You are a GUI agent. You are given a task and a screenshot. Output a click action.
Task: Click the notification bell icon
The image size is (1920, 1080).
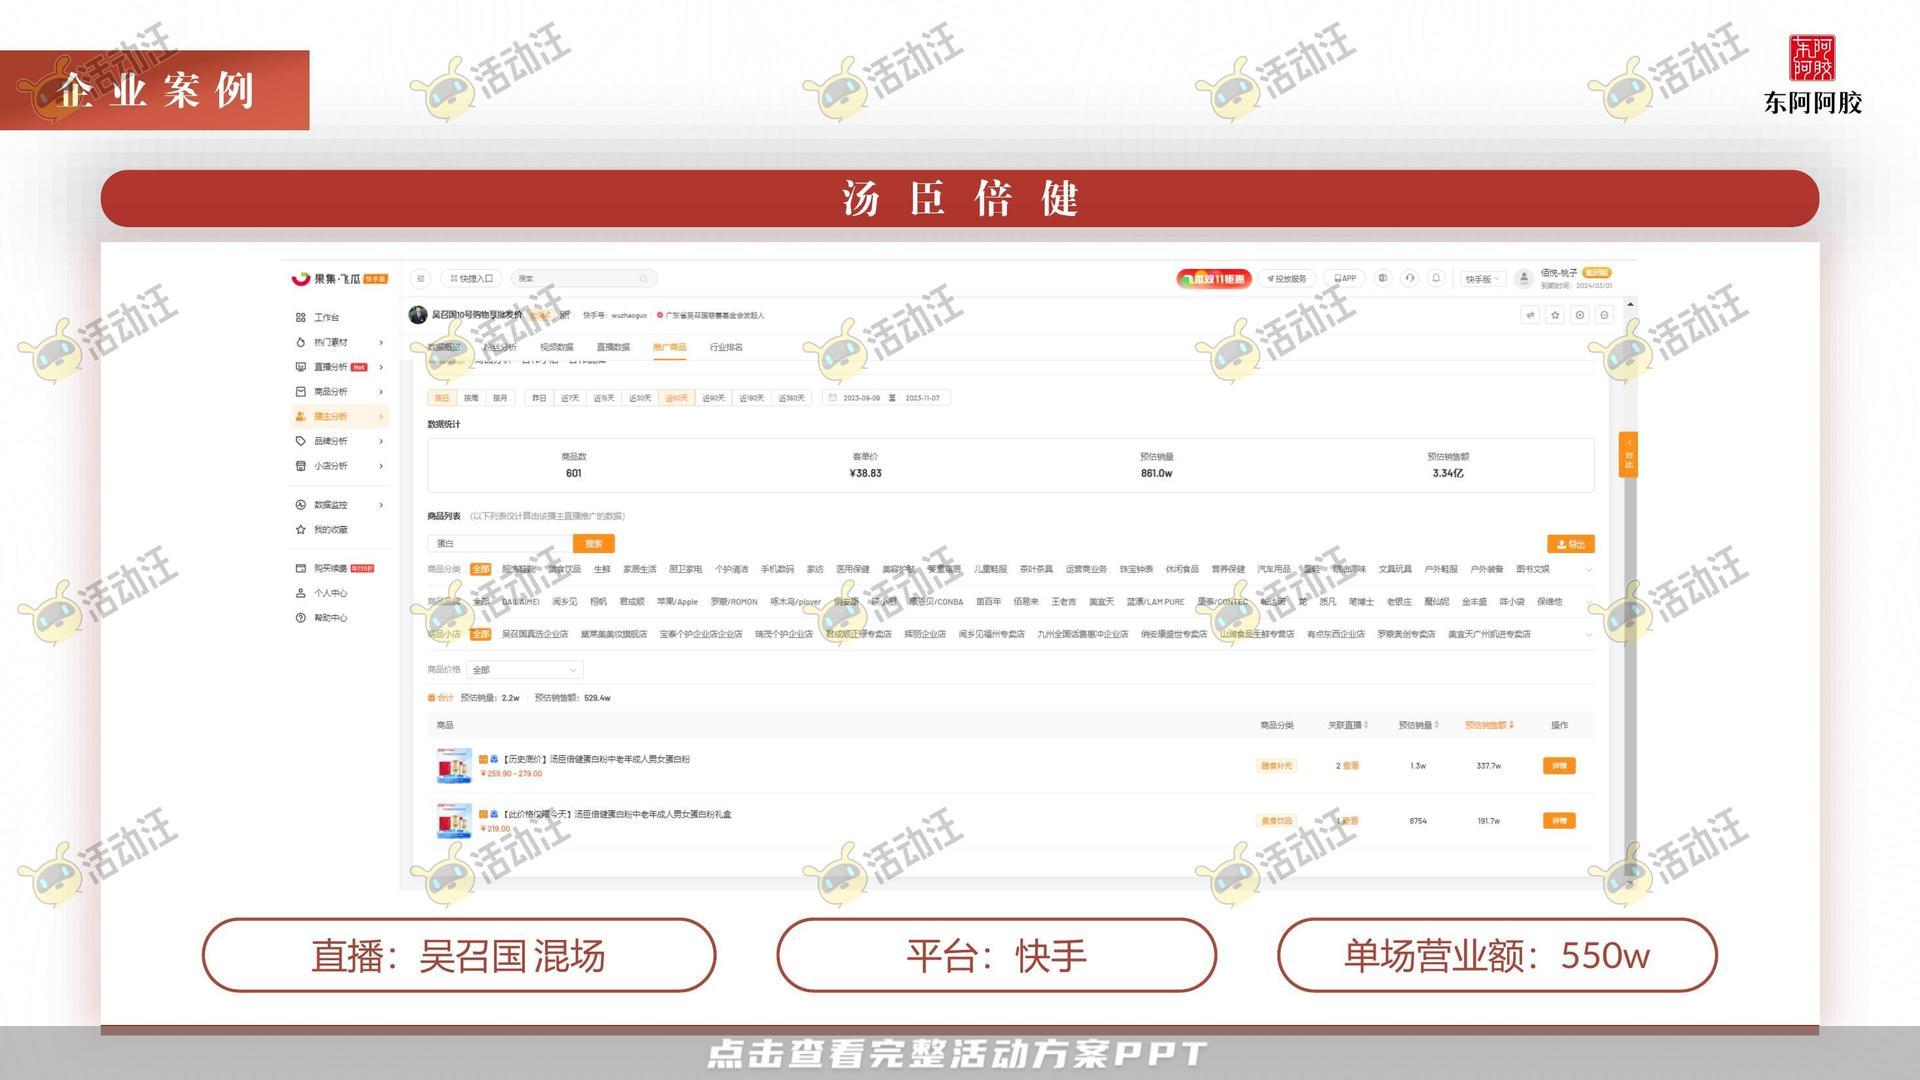[1436, 278]
